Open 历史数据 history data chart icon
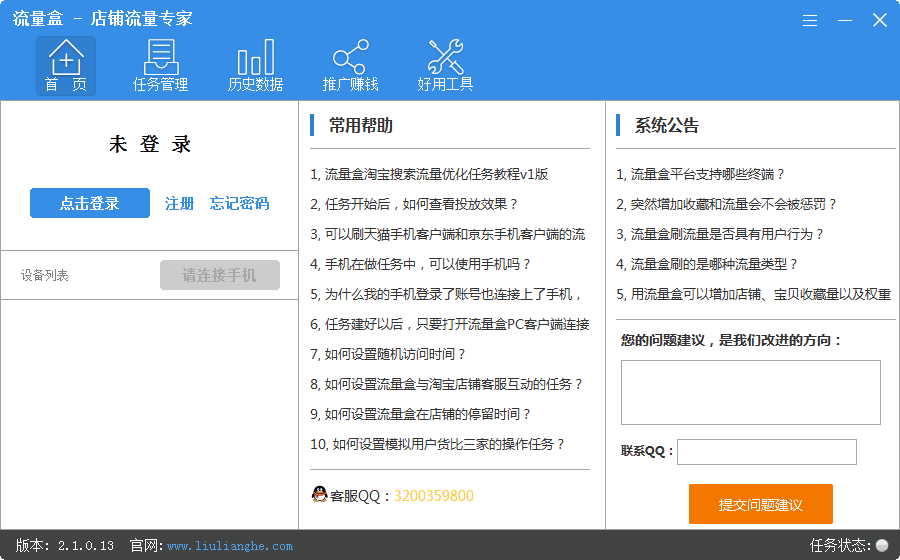 (255, 59)
